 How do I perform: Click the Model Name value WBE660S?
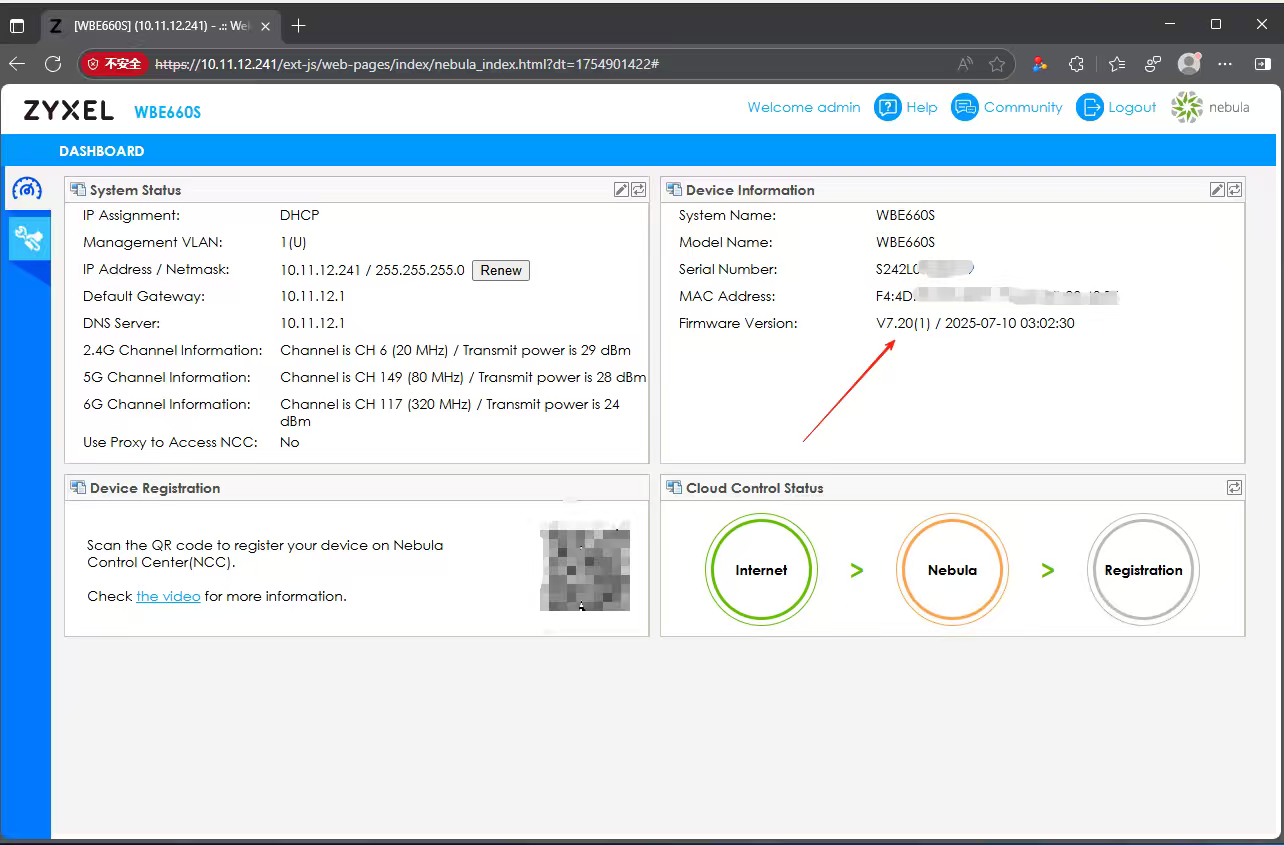pyautogui.click(x=906, y=242)
